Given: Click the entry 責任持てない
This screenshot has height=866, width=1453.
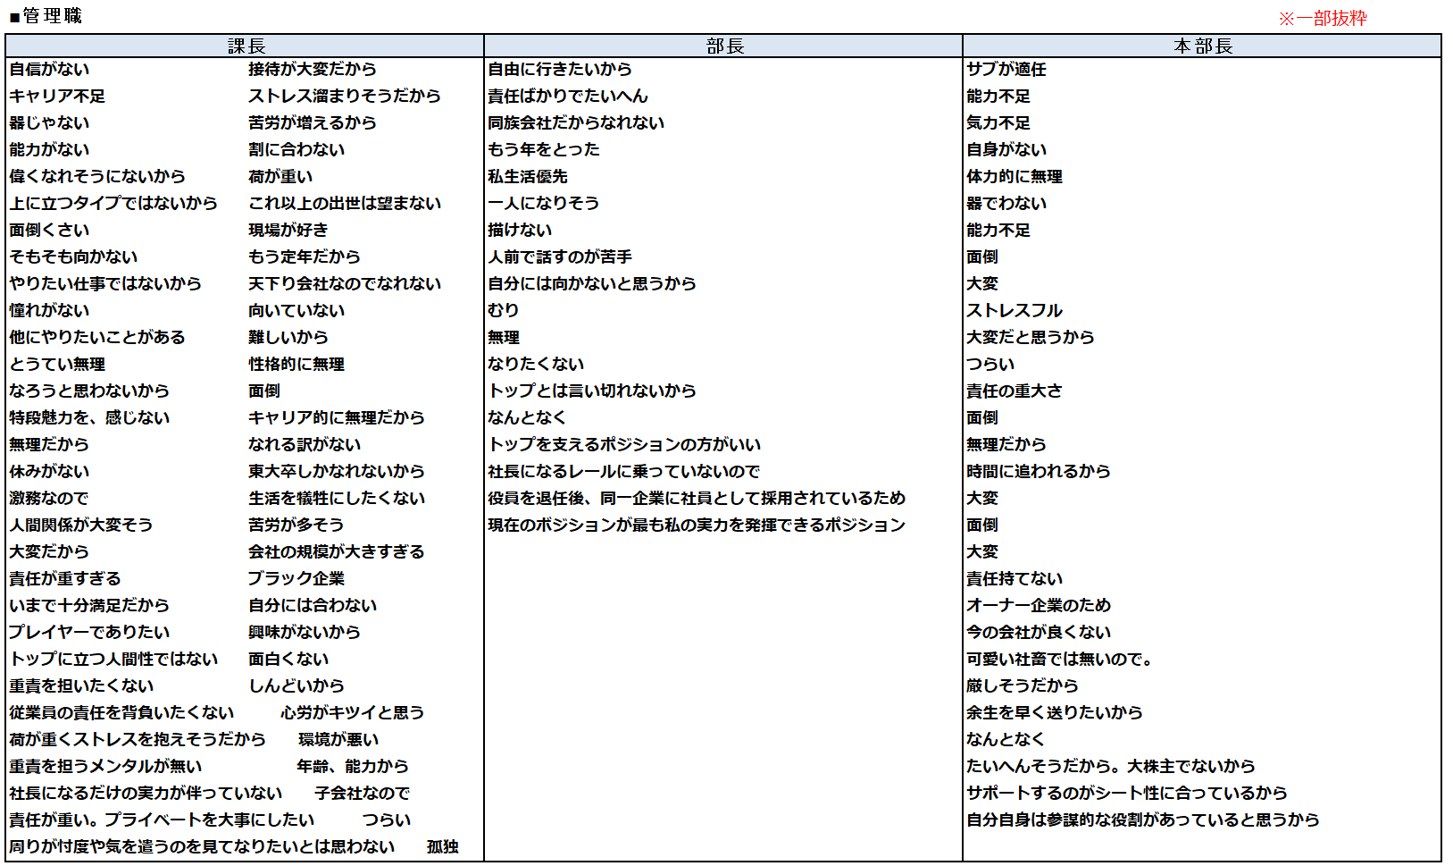Looking at the screenshot, I should click(1014, 578).
